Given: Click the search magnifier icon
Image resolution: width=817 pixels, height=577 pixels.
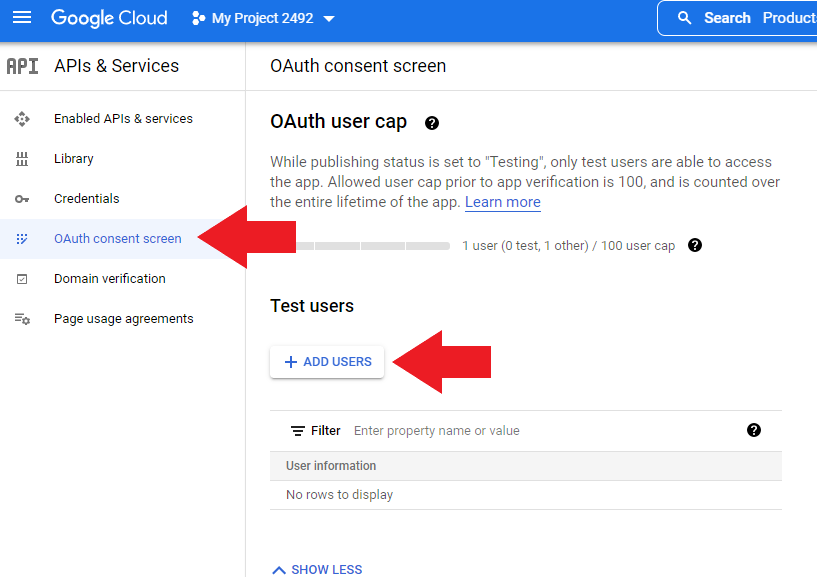Looking at the screenshot, I should pos(684,18).
